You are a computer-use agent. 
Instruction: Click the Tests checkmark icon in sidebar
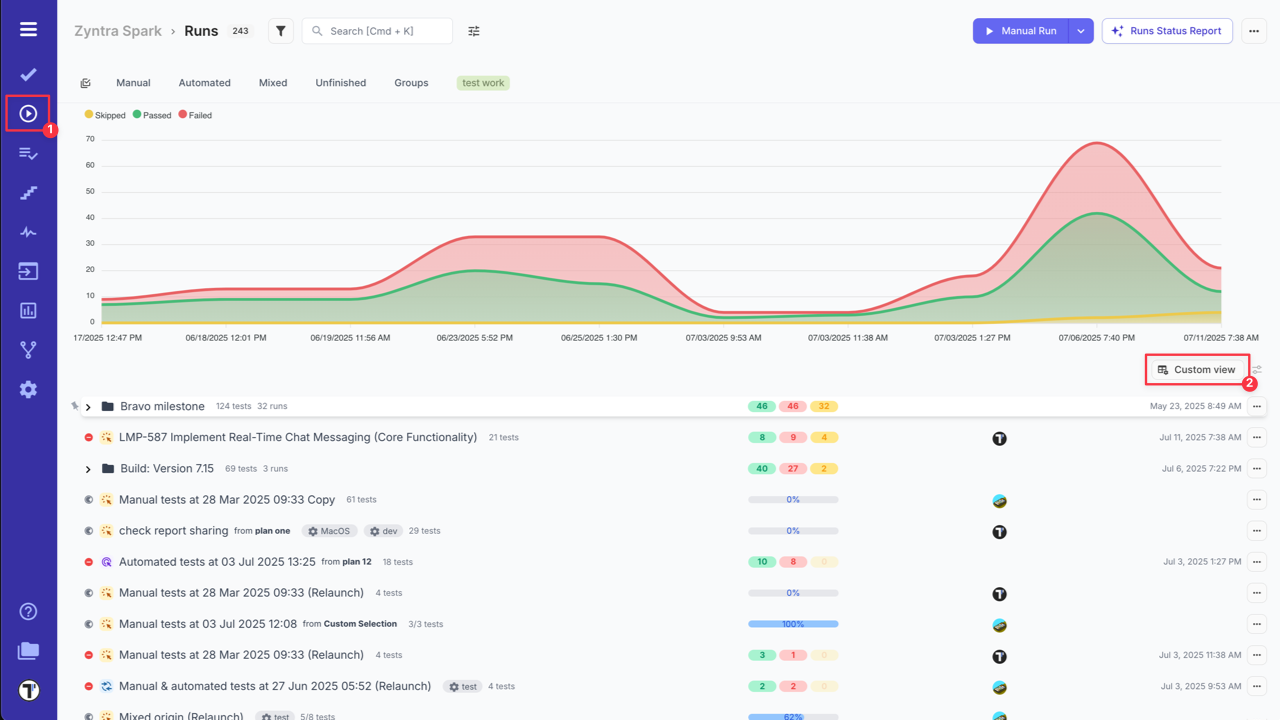[28, 74]
